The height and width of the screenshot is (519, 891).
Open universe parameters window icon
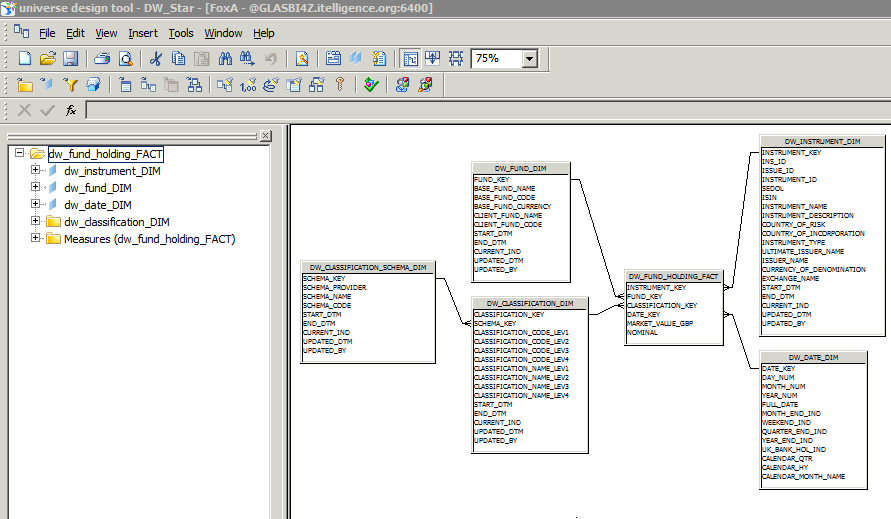tap(333, 59)
